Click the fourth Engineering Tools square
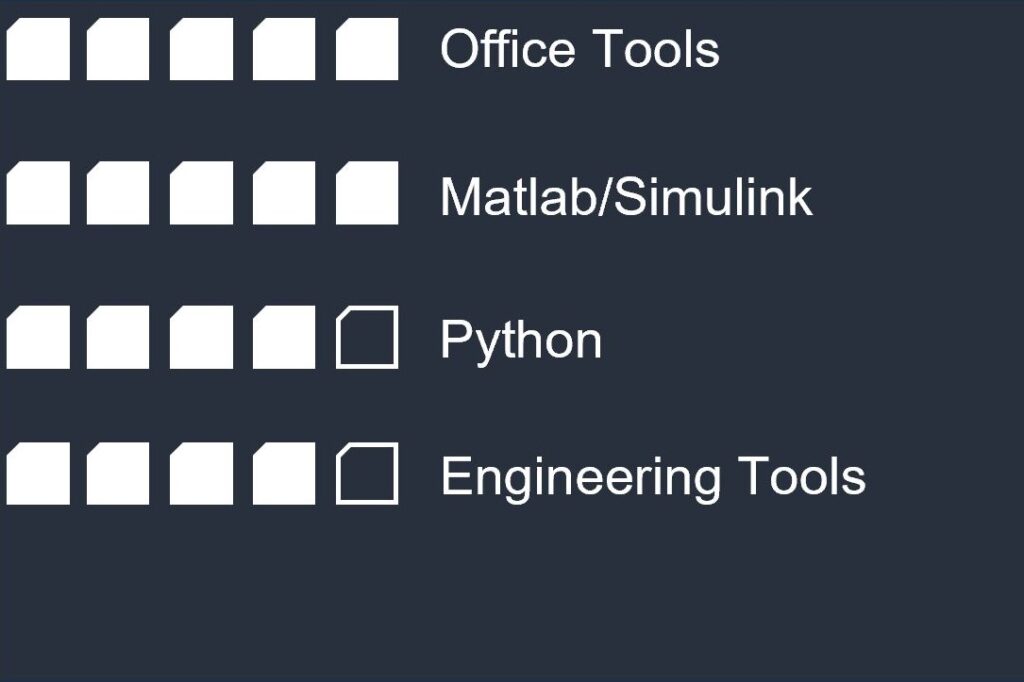This screenshot has height=682, width=1024. [x=284, y=474]
